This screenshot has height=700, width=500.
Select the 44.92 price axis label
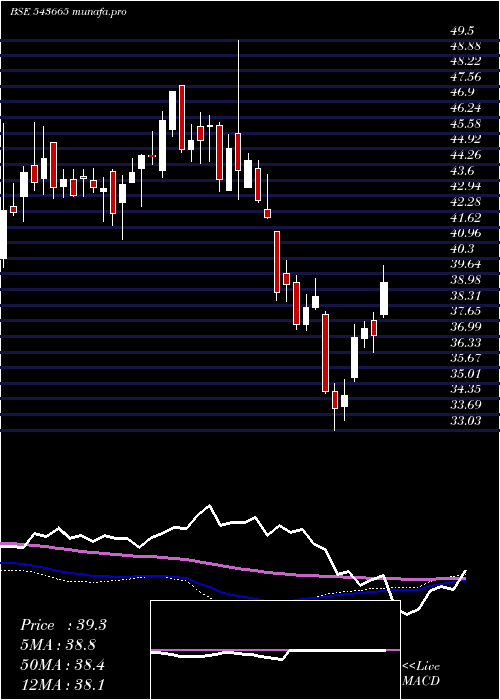coord(466,139)
